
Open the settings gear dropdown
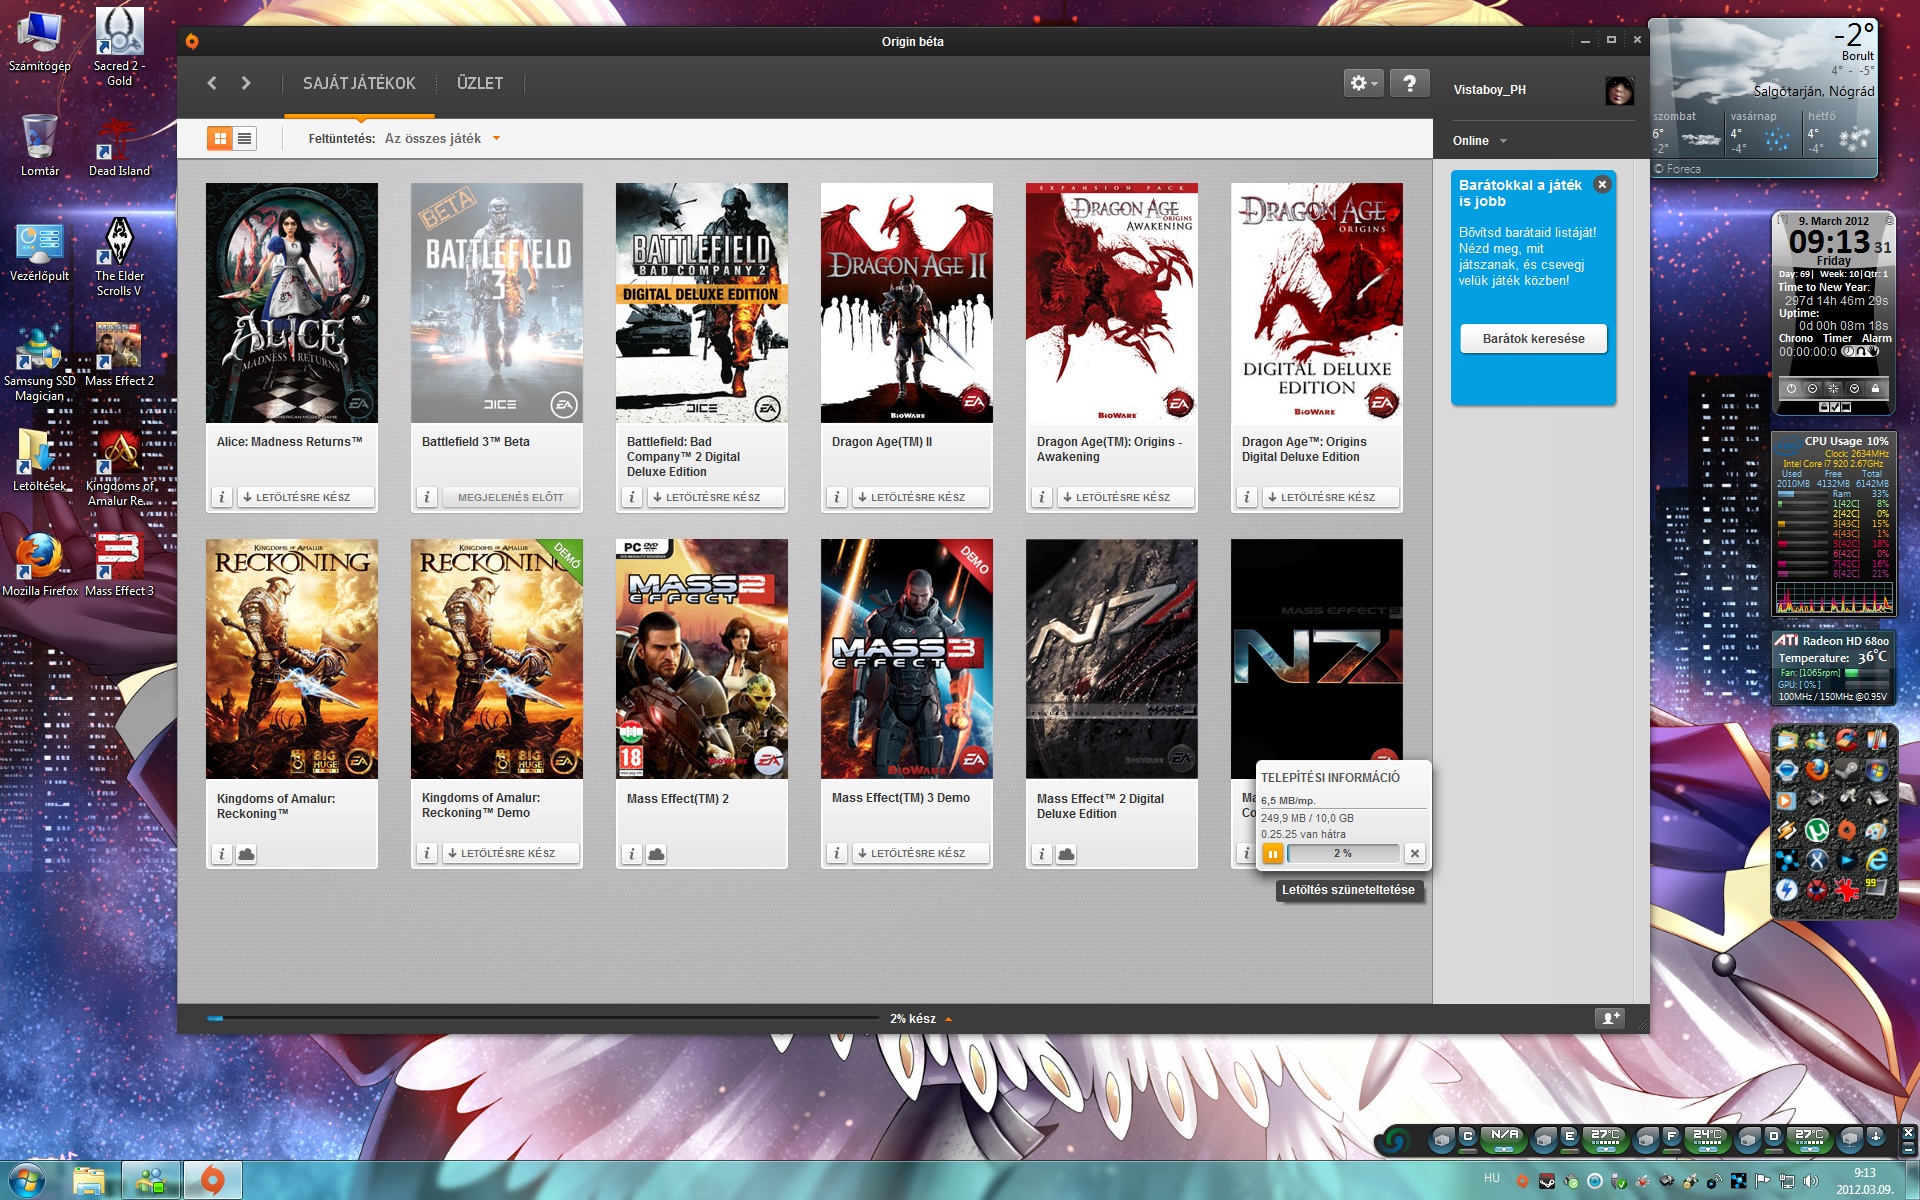pos(1364,83)
